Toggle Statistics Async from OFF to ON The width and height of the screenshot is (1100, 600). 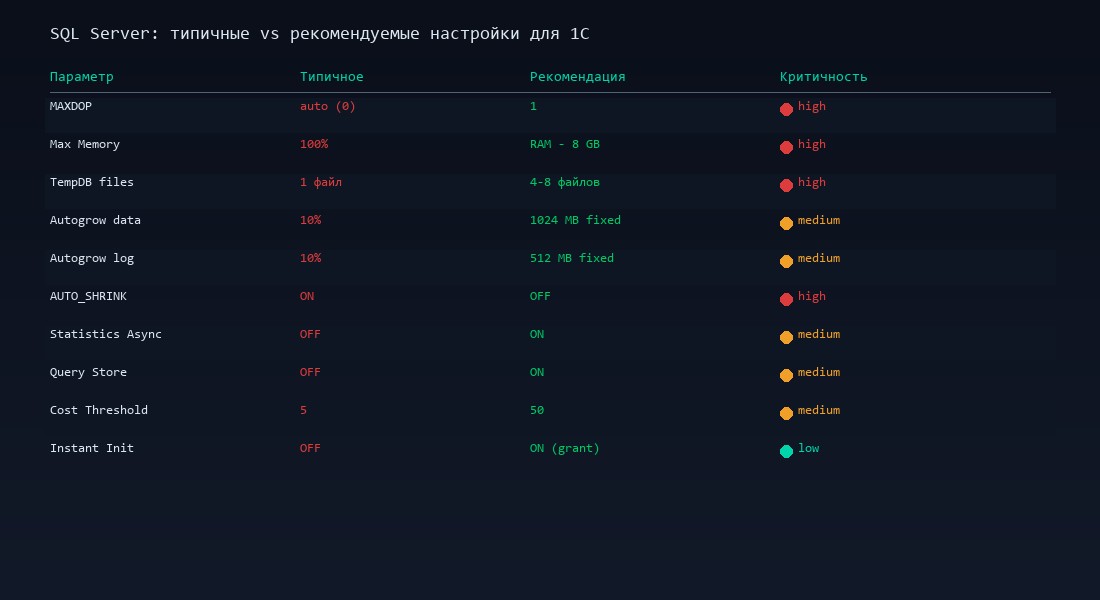coord(310,334)
